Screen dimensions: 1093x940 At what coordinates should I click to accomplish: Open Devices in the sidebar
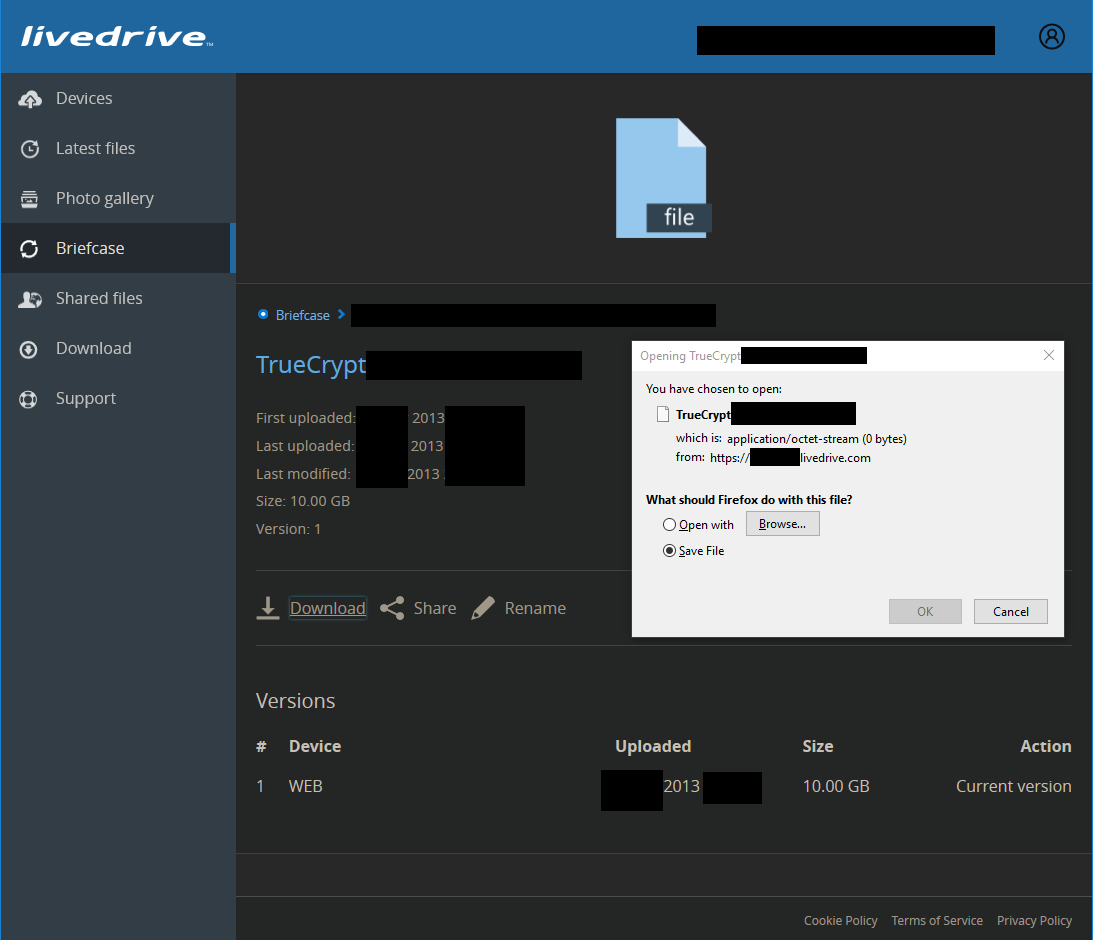tap(118, 98)
